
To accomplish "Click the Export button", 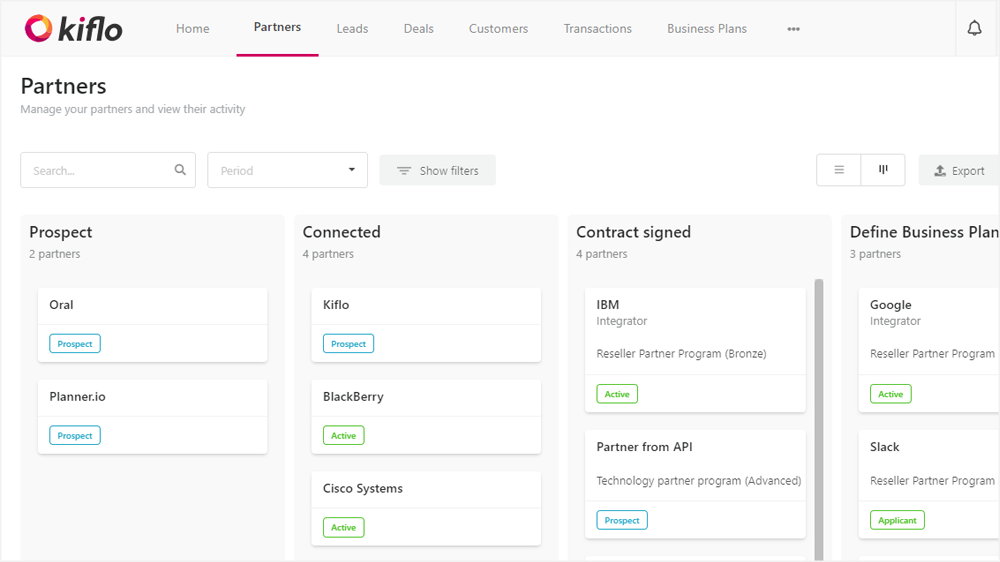I will point(959,170).
